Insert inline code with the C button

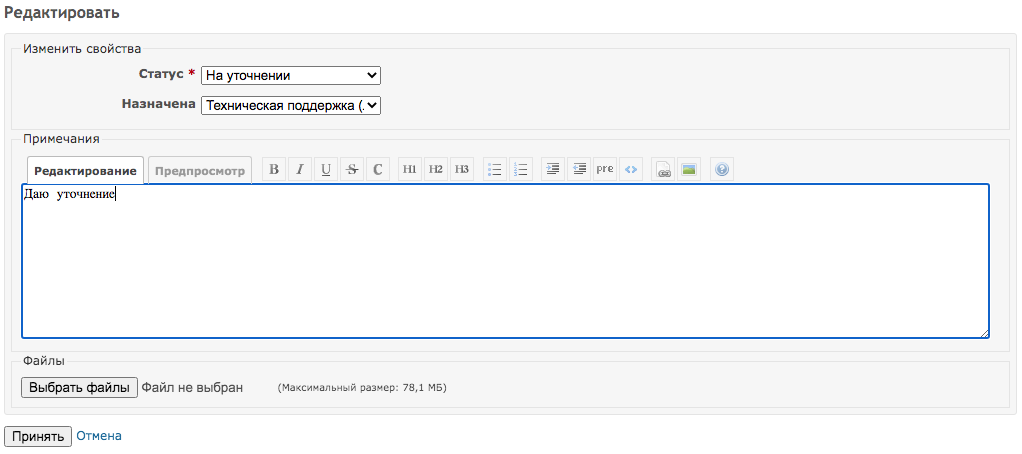point(377,170)
